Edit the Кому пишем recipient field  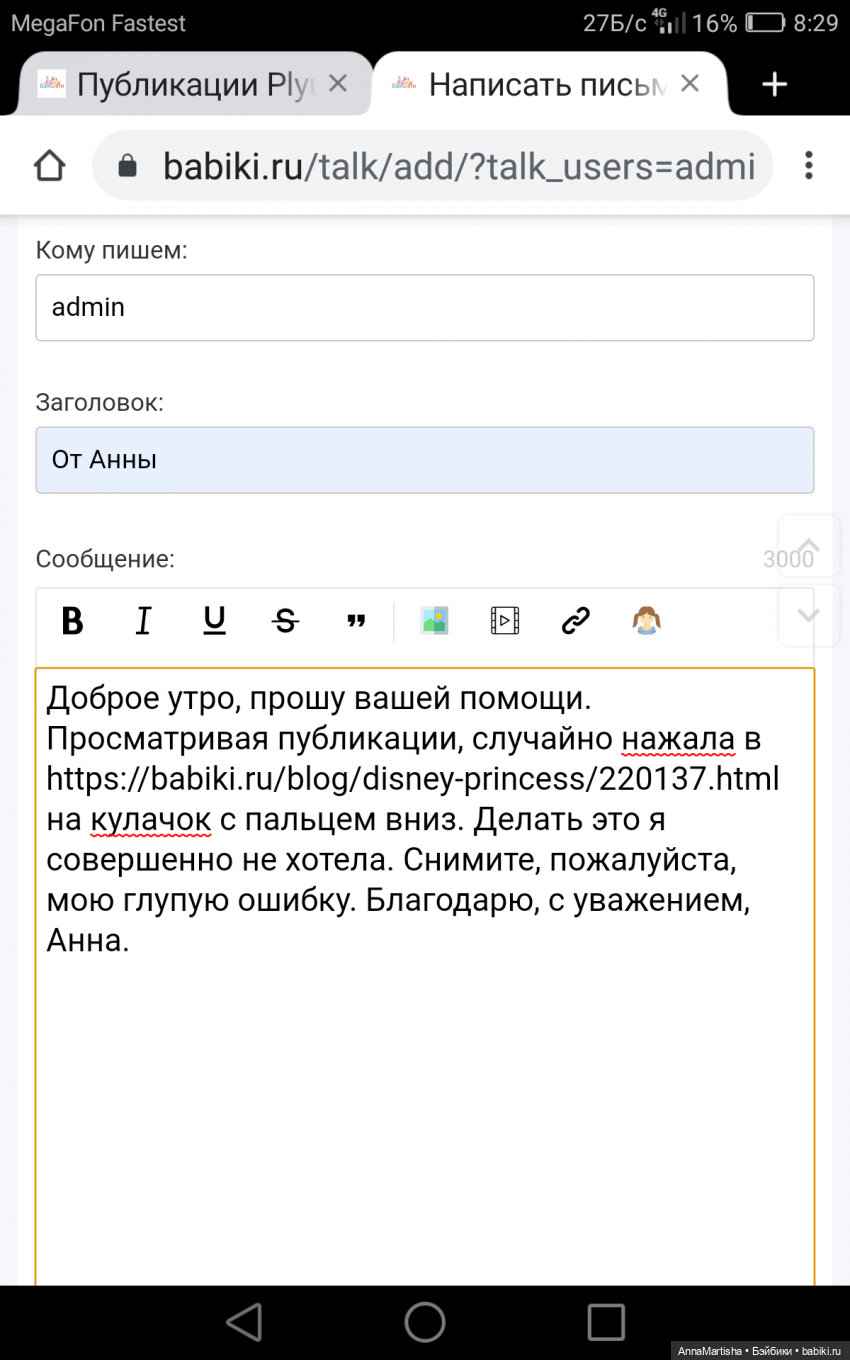pyautogui.click(x=424, y=307)
